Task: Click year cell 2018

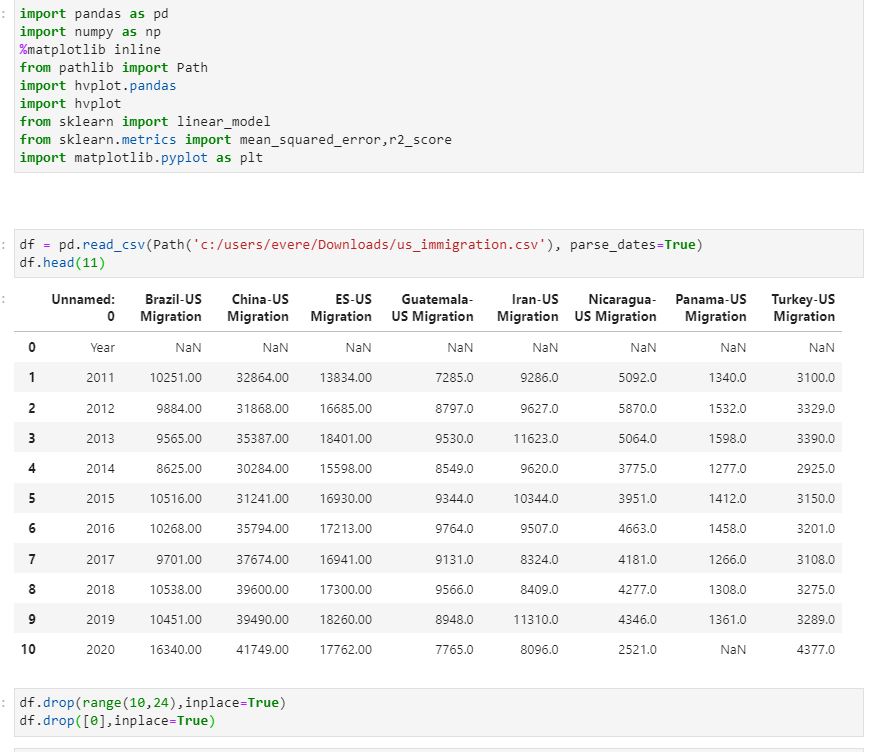Action: [x=100, y=589]
